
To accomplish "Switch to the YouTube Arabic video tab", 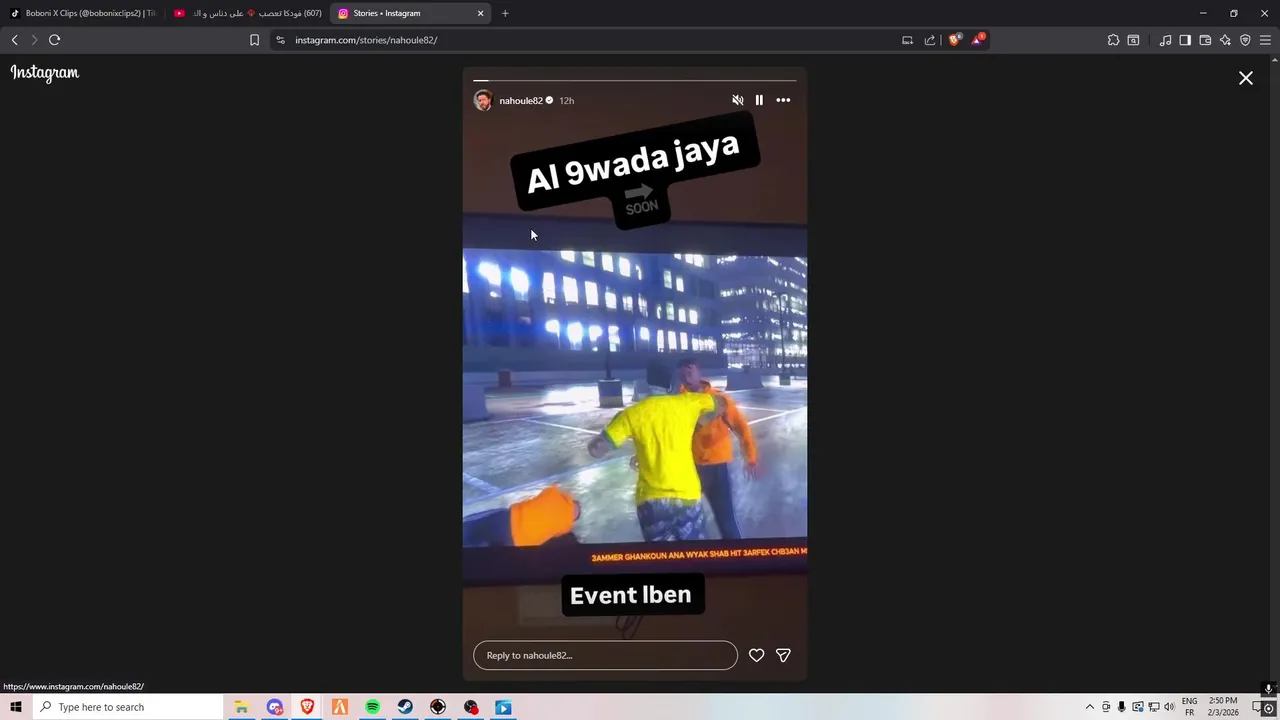I will 248,13.
